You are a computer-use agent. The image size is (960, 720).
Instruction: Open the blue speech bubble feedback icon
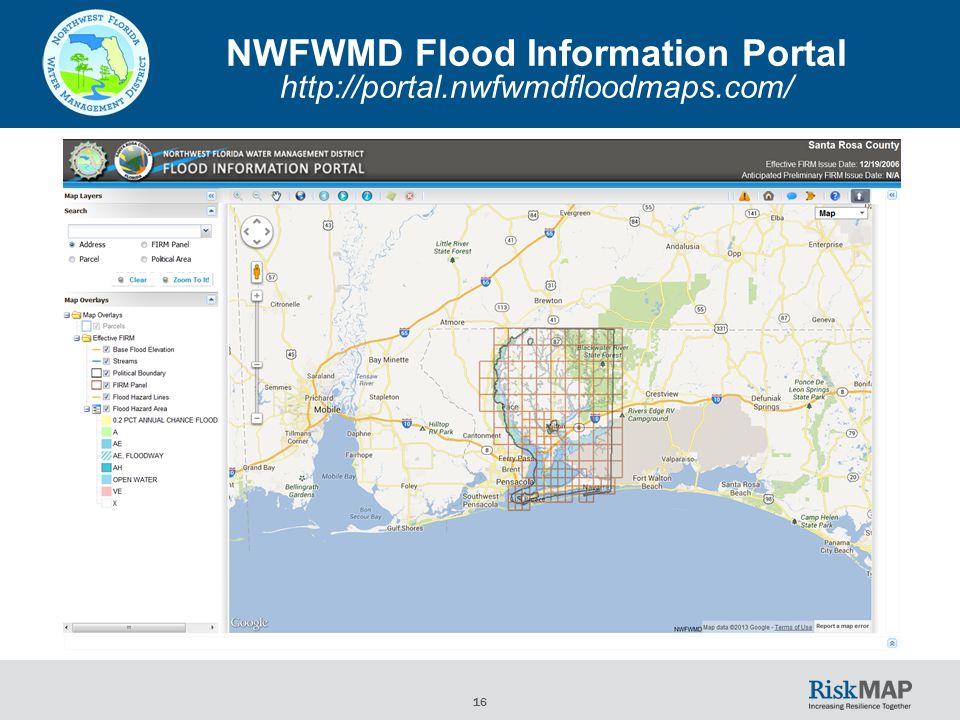click(x=791, y=196)
